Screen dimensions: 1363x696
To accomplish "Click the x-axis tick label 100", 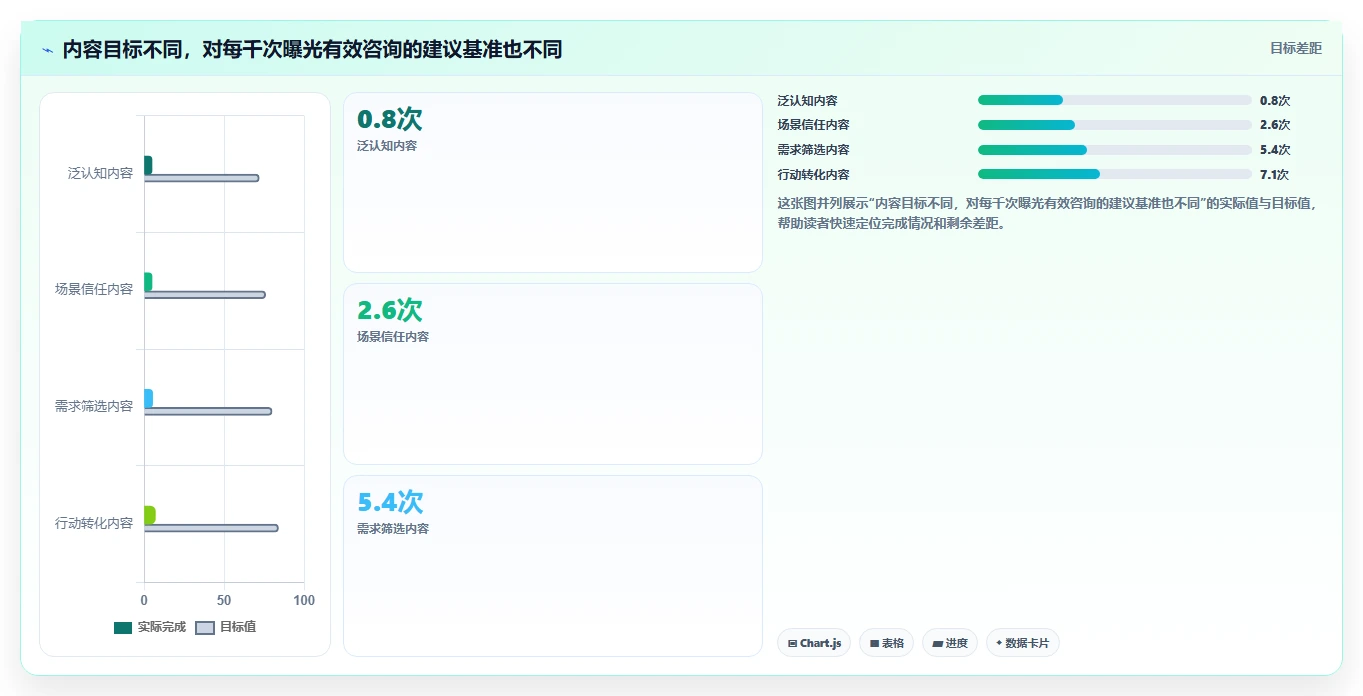I will [304, 601].
